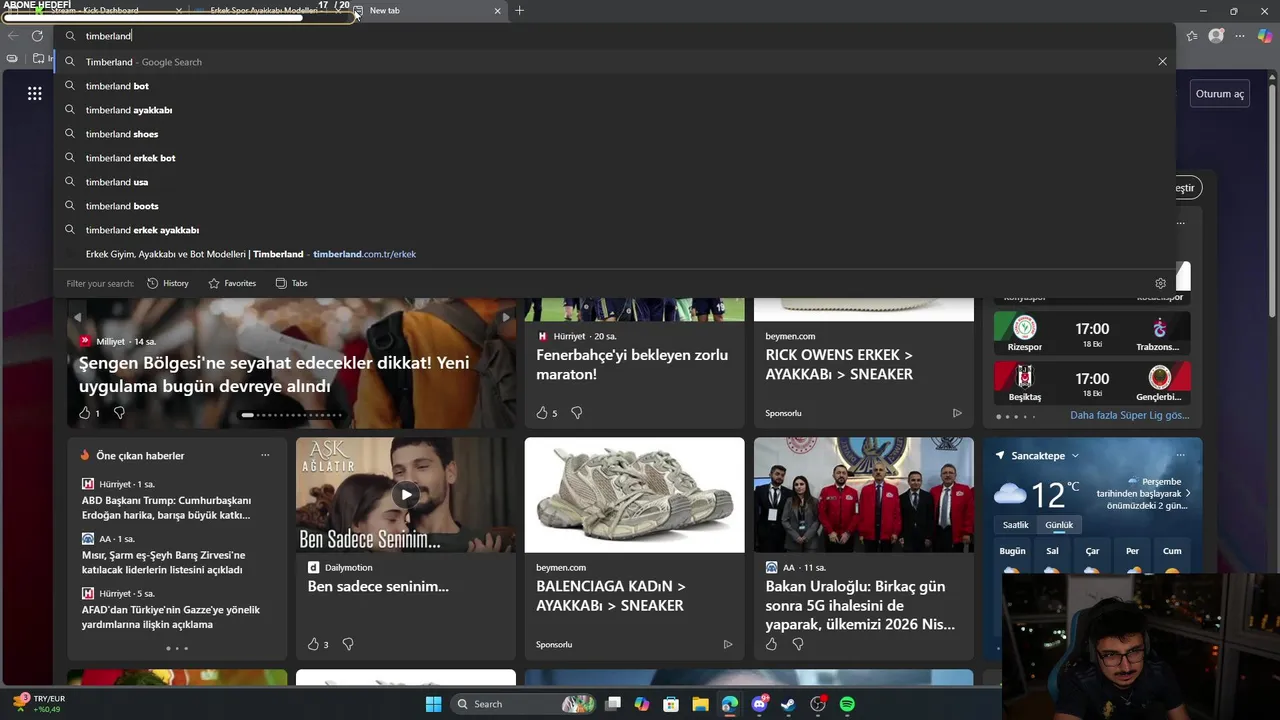Image resolution: width=1280 pixels, height=720 pixels.
Task: Select 'timberland usa' suggestion
Action: tap(614, 182)
